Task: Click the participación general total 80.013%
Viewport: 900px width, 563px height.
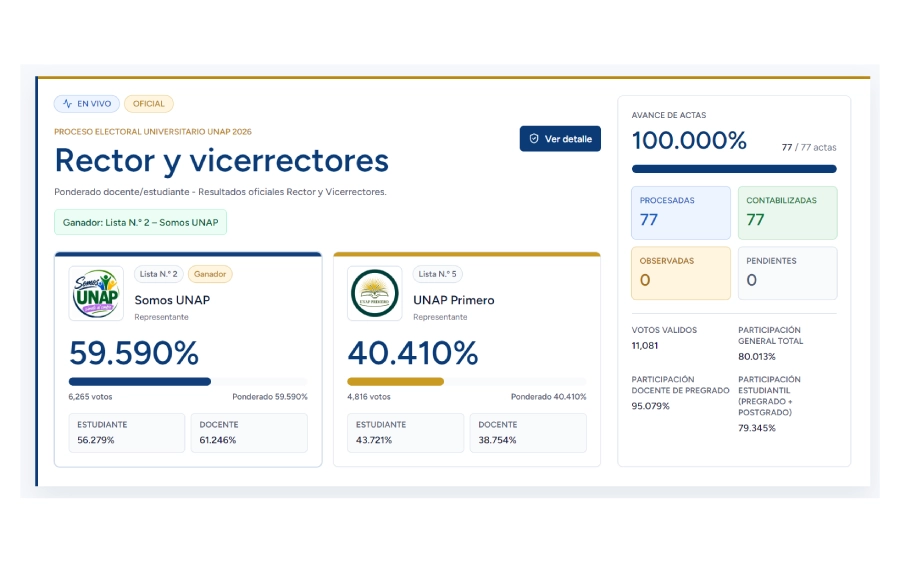Action: point(757,356)
